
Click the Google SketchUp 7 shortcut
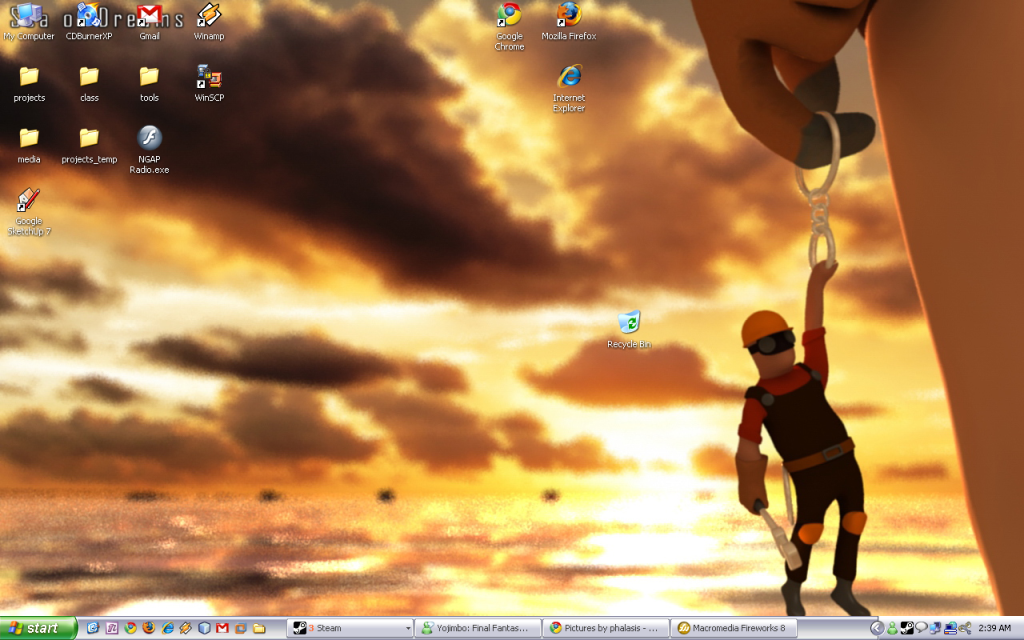(29, 212)
